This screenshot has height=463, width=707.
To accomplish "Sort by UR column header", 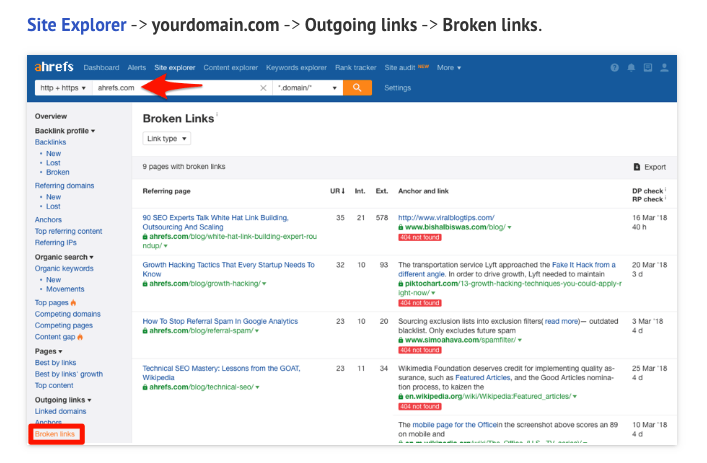I will pyautogui.click(x=337, y=191).
